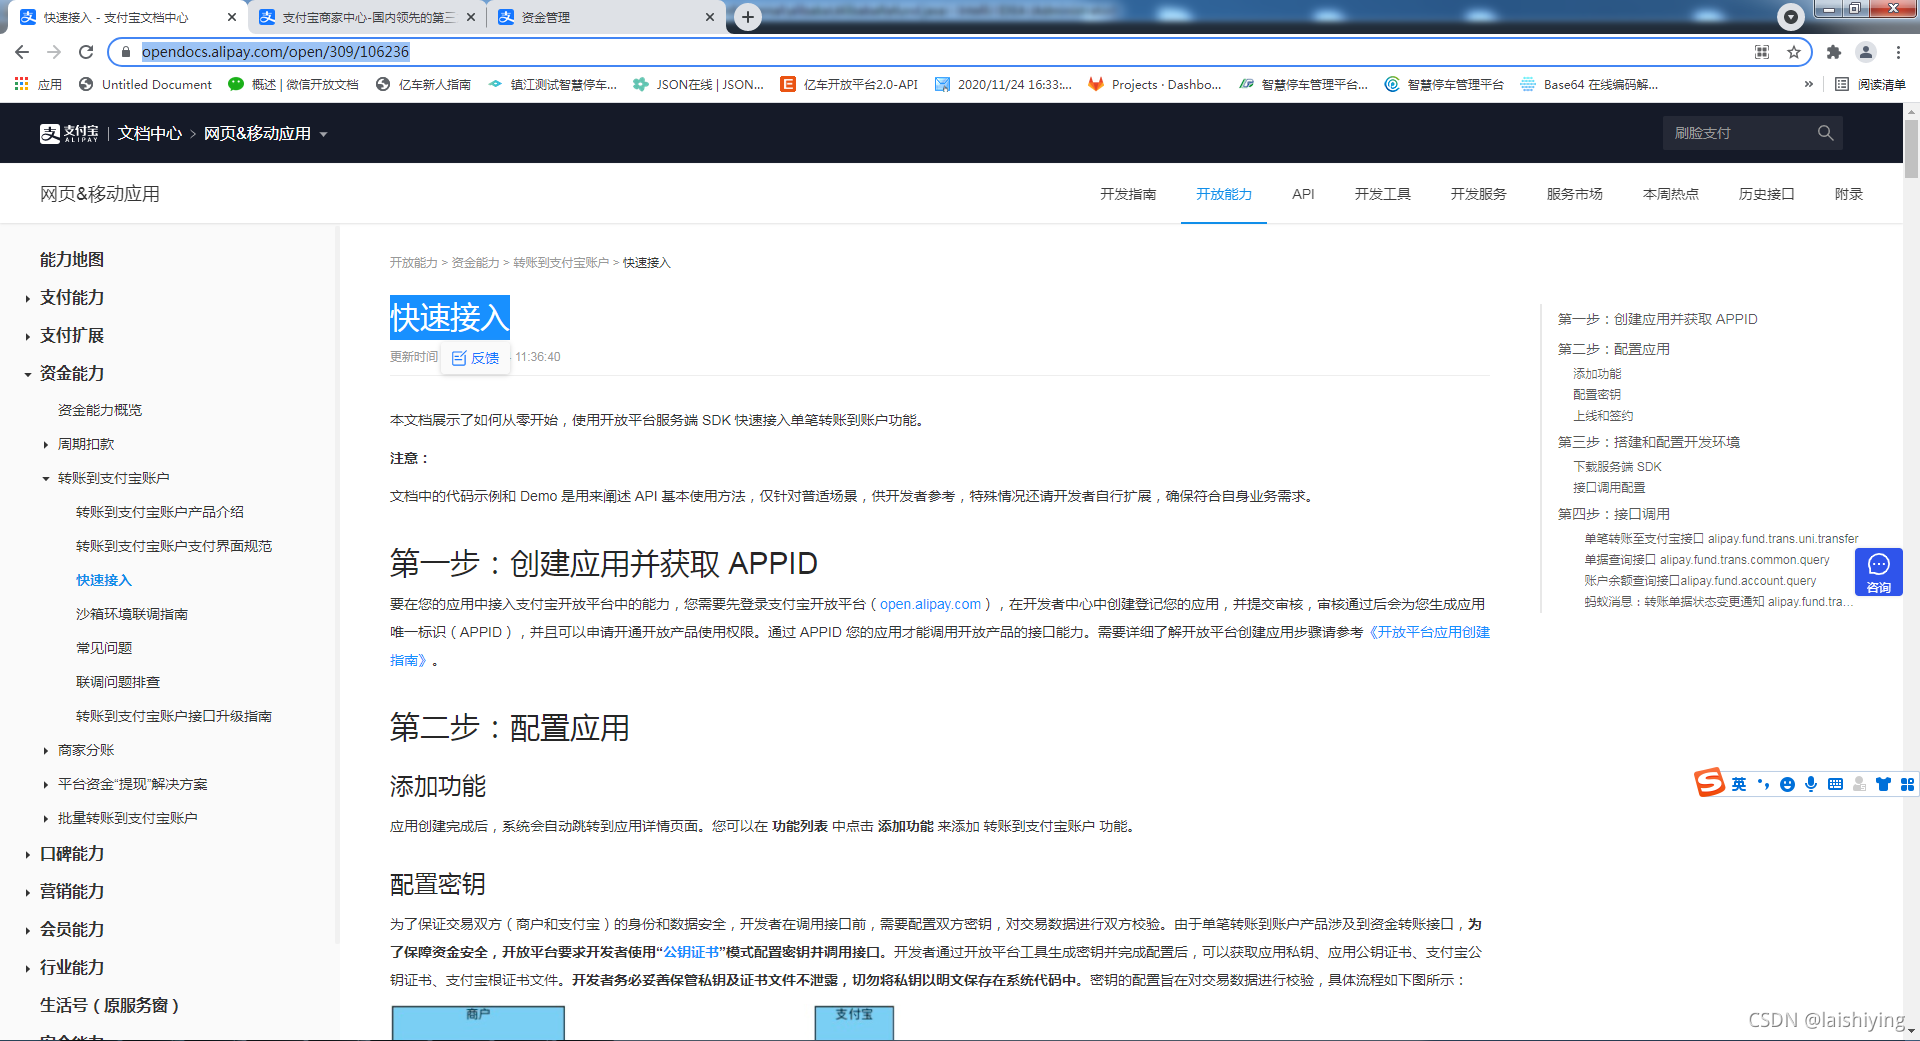Screen dimensions: 1920x1041
Task: Jump to 下载服务端 SDK in outline
Action: 1617,467
